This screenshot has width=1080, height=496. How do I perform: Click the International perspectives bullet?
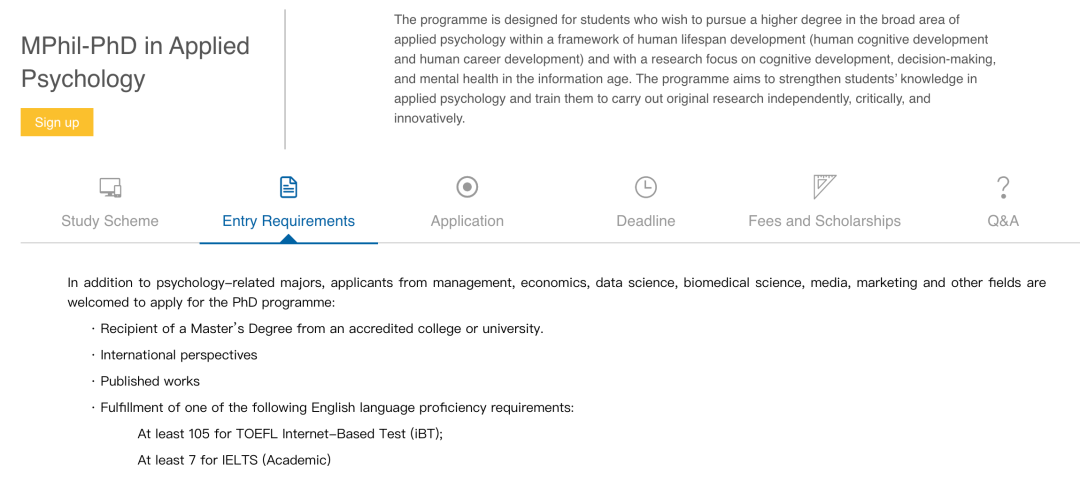click(x=174, y=355)
